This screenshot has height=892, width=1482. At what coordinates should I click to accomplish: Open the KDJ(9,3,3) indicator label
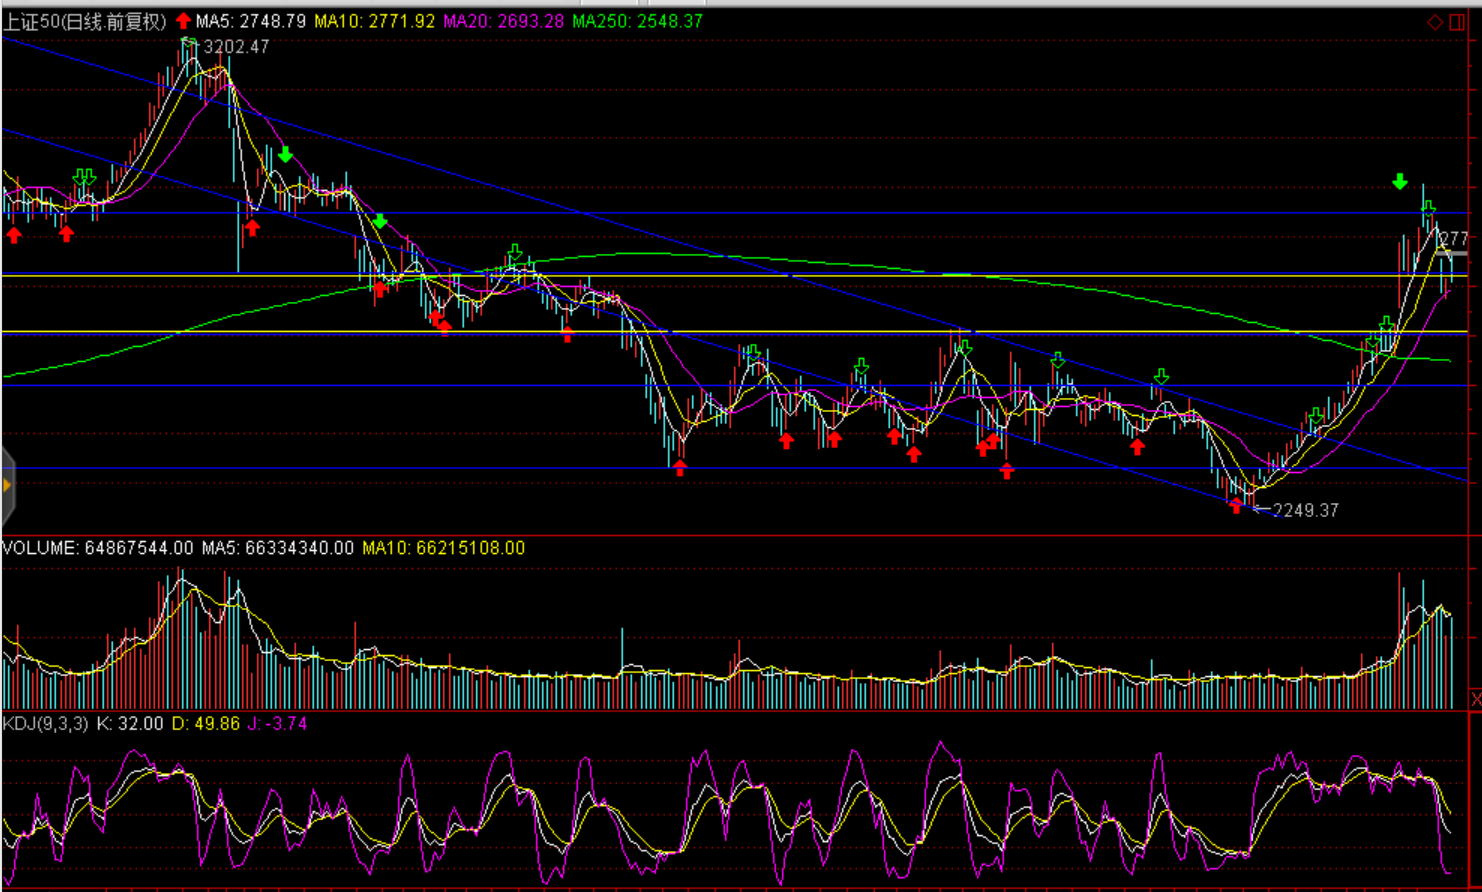point(45,723)
